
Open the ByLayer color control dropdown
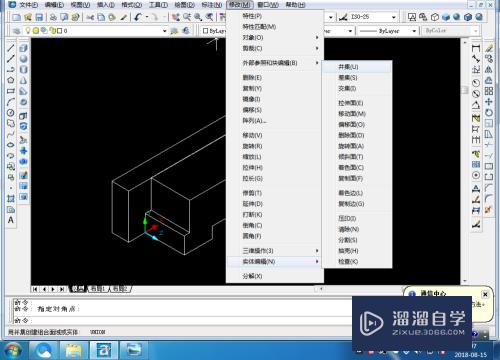click(214, 31)
